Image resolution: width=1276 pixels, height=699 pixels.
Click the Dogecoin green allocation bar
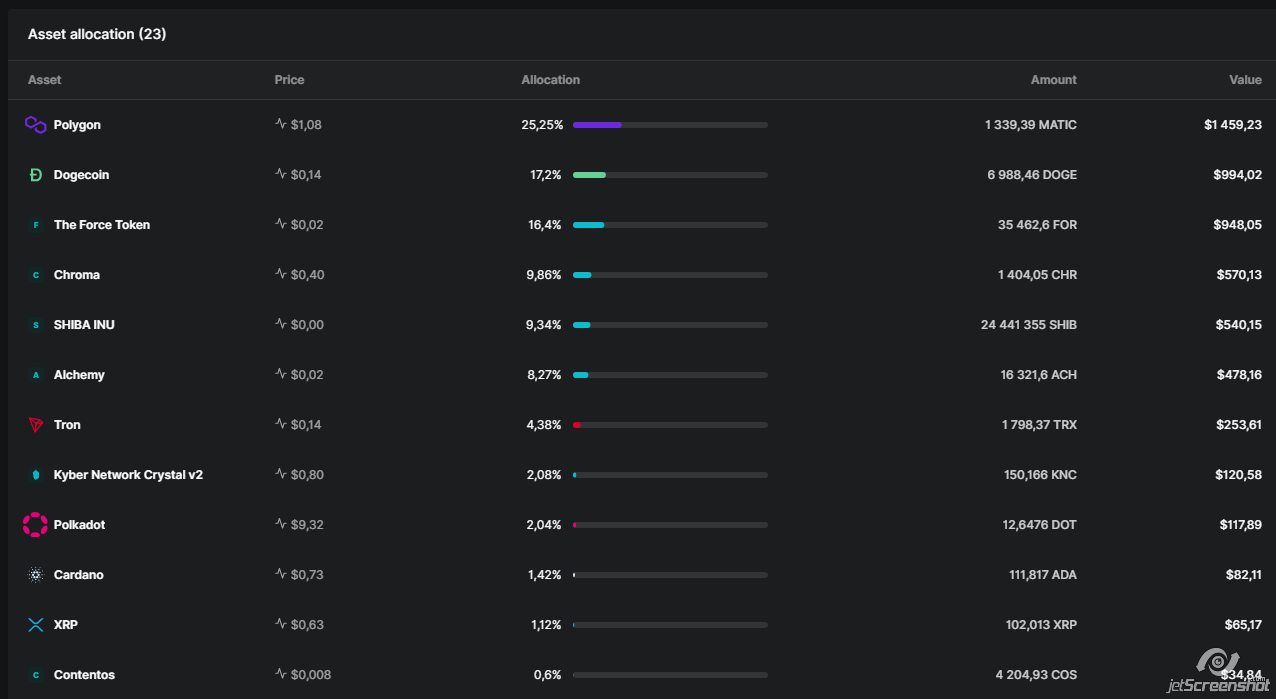click(589, 175)
